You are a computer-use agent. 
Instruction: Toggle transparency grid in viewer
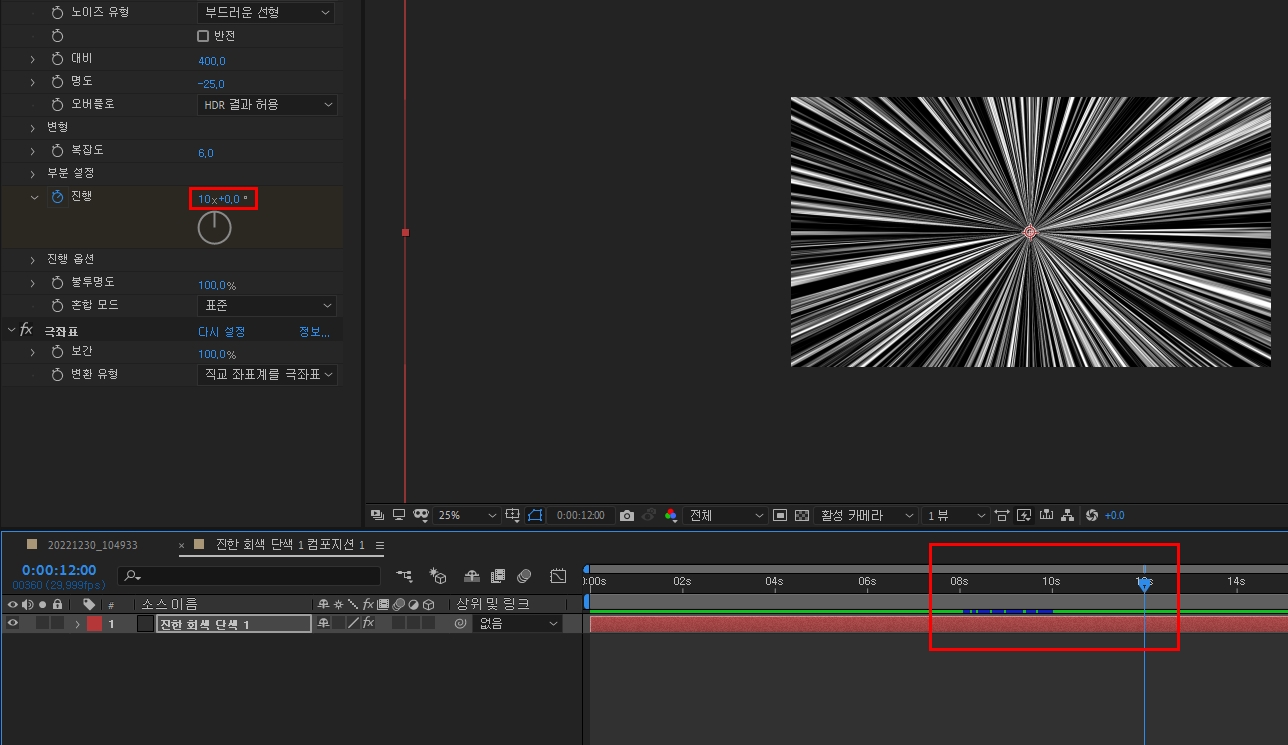tap(801, 515)
